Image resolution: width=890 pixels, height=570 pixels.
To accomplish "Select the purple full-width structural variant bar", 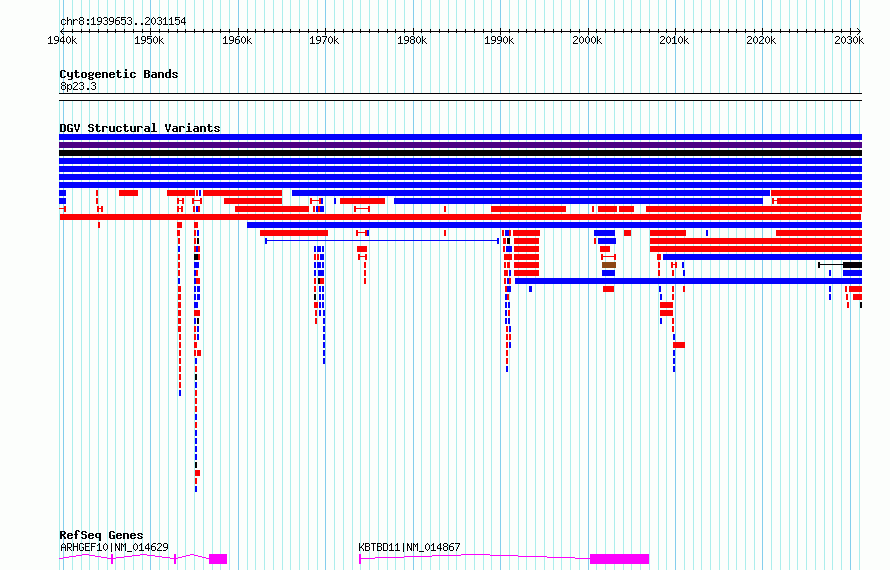I will pyautogui.click(x=460, y=145).
